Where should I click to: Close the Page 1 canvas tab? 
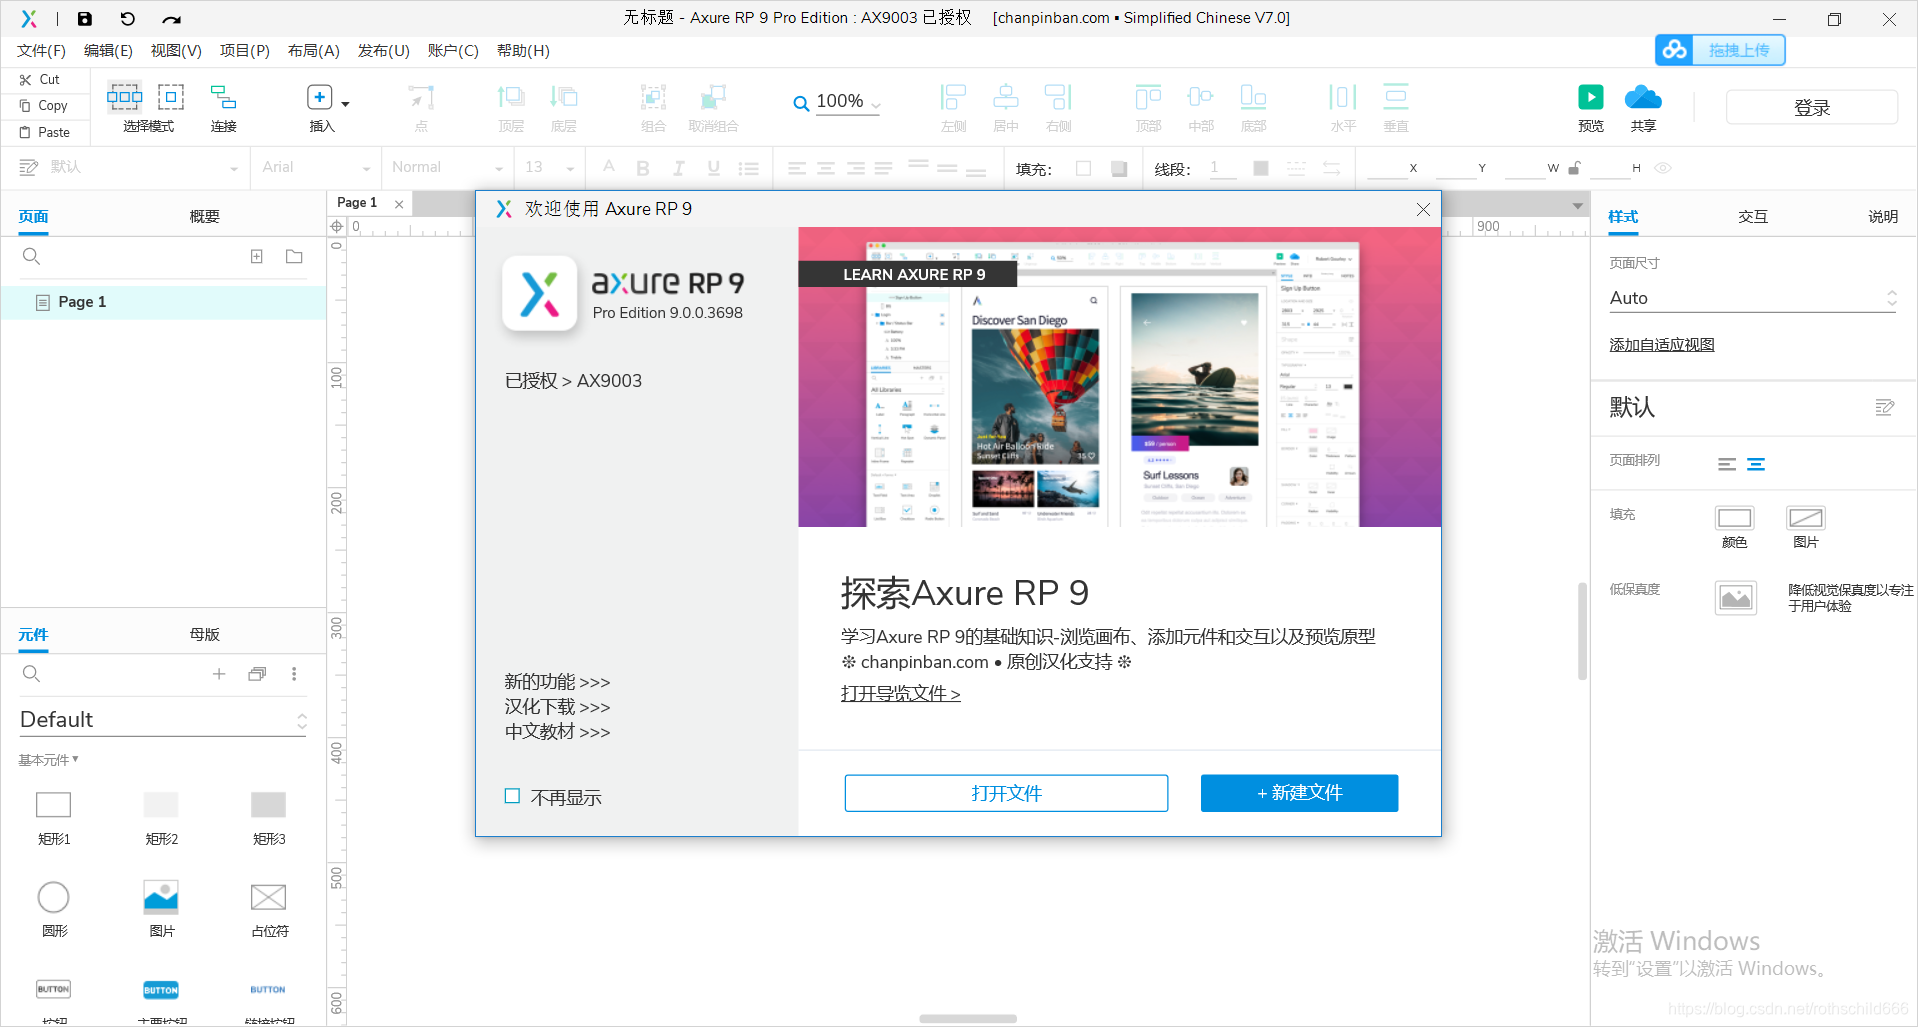399,204
